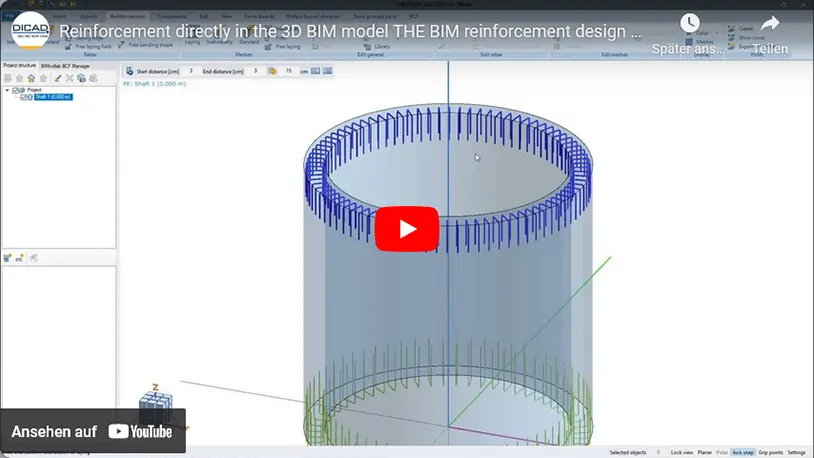Click the first gray icon in project structure toolbar

pyautogui.click(x=7, y=78)
